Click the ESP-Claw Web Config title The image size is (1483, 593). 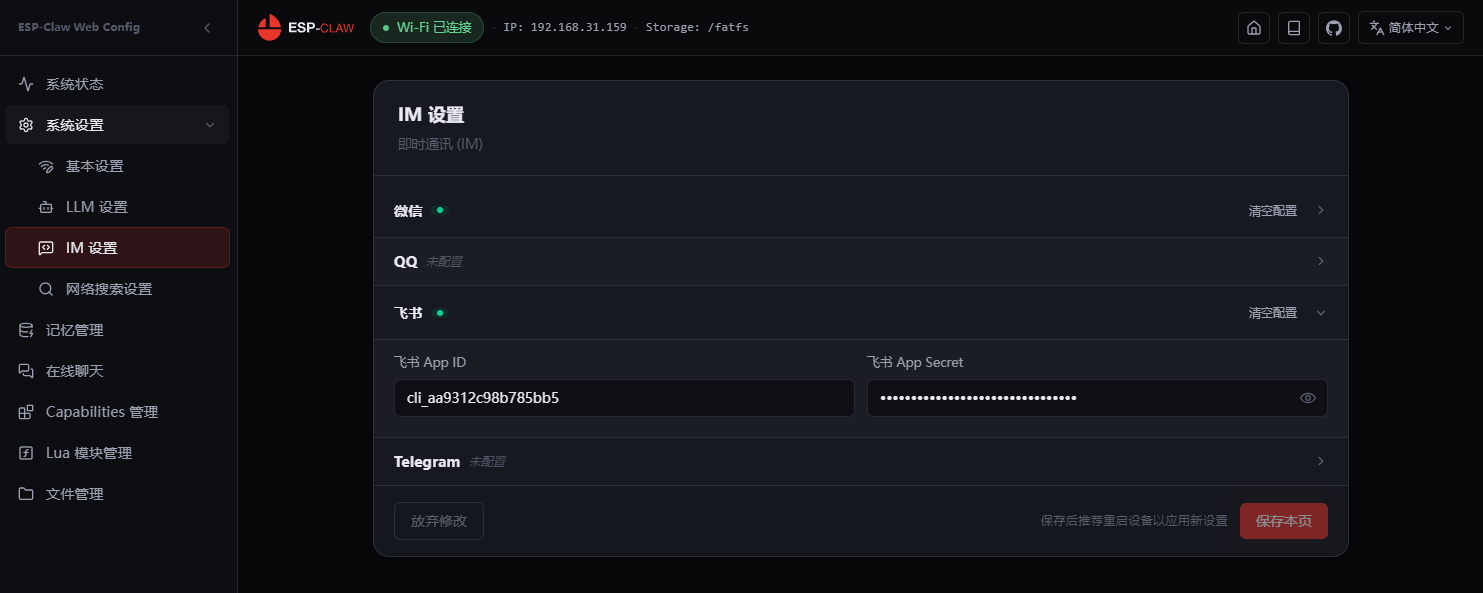click(79, 28)
